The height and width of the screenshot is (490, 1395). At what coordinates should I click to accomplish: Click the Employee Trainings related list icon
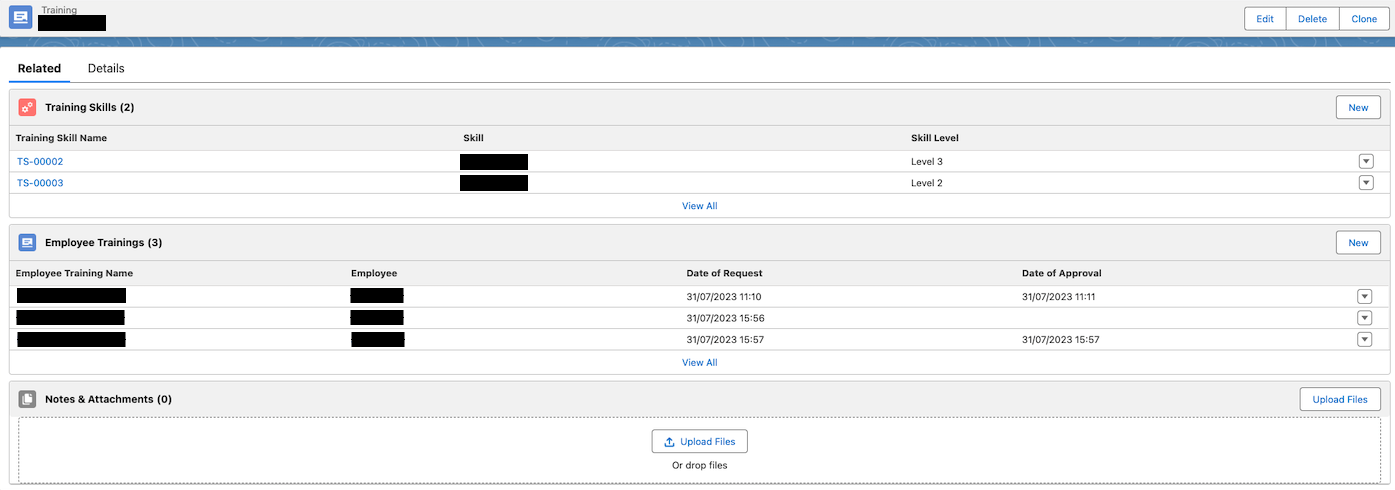click(27, 242)
